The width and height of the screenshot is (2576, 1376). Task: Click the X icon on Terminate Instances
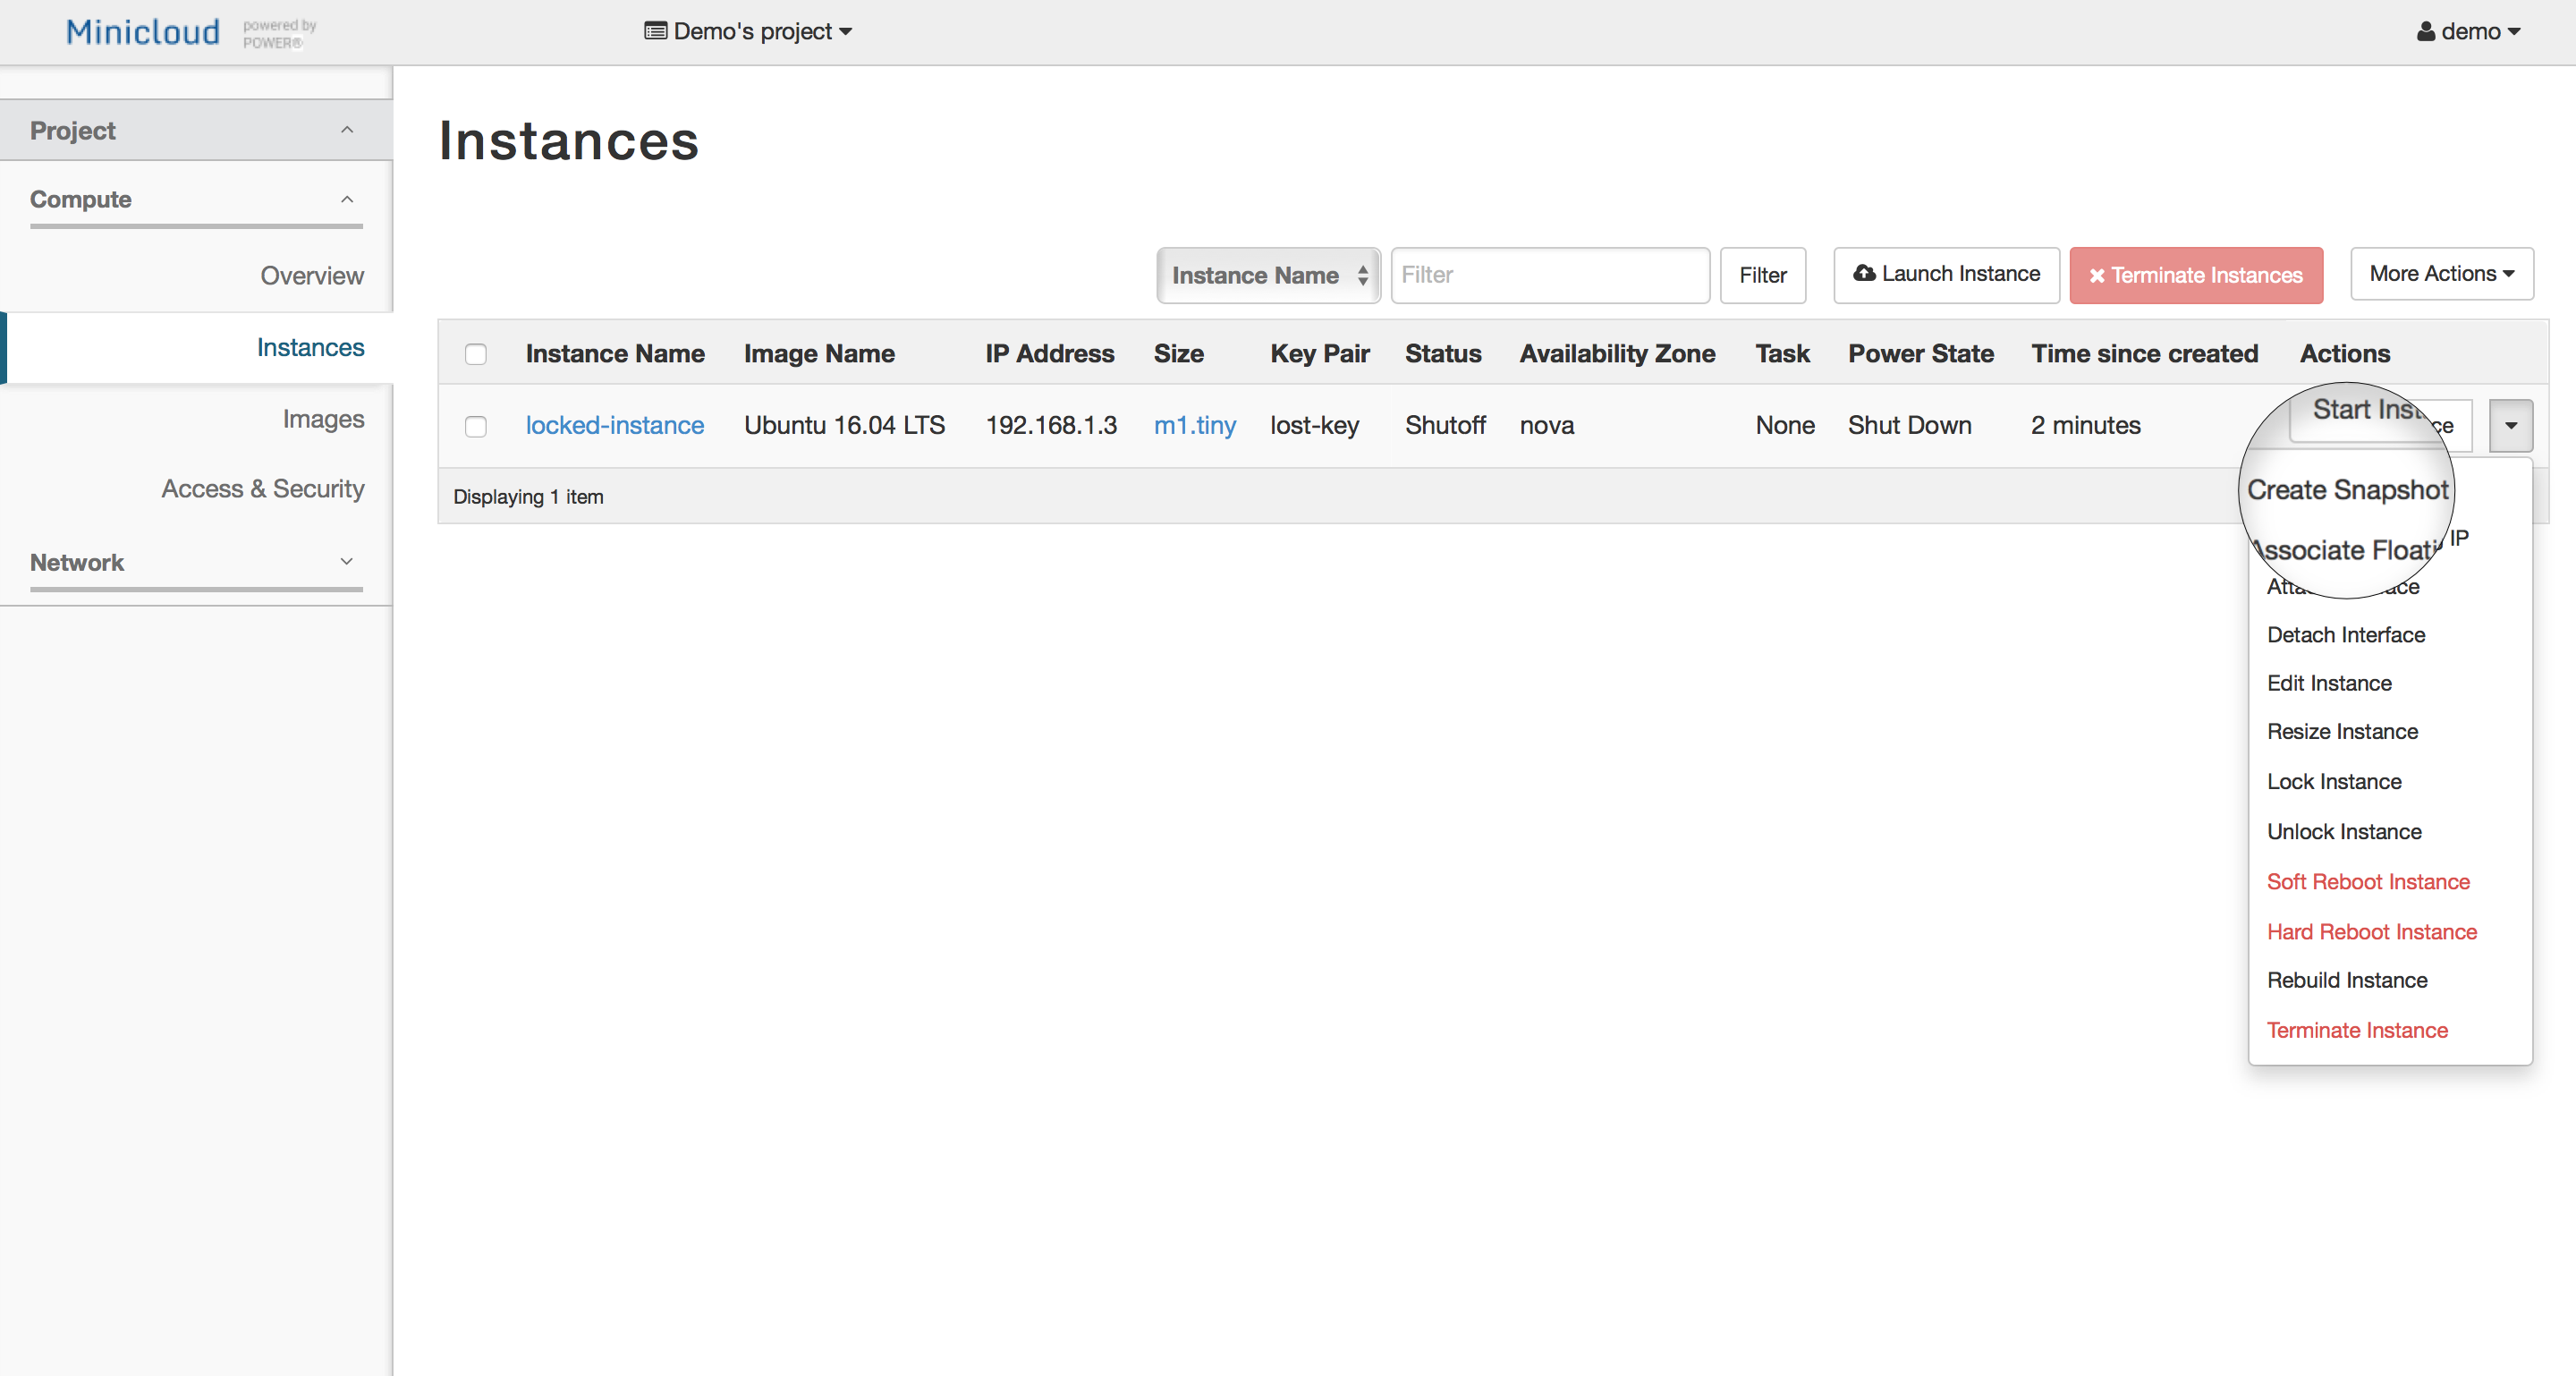point(2097,276)
